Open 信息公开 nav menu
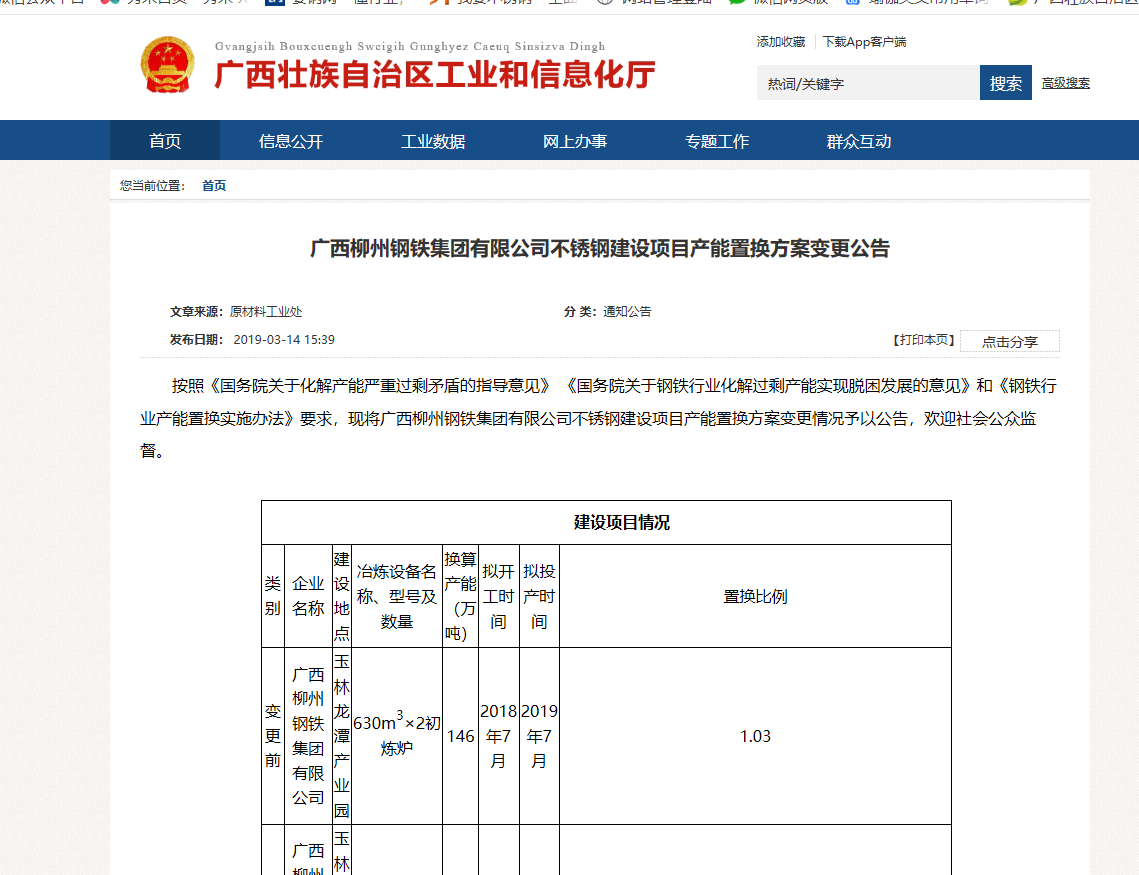The width and height of the screenshot is (1139, 875). 291,141
